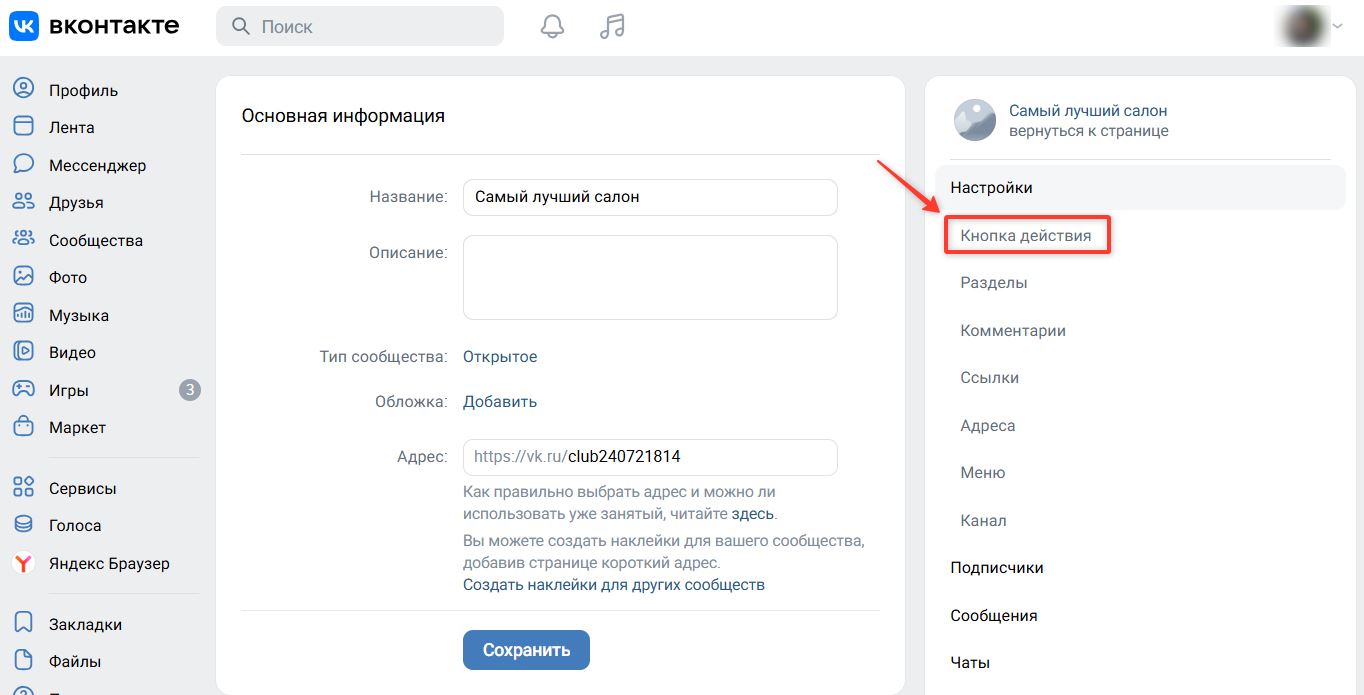Expand the profile avatar menu arrow

point(1337,27)
